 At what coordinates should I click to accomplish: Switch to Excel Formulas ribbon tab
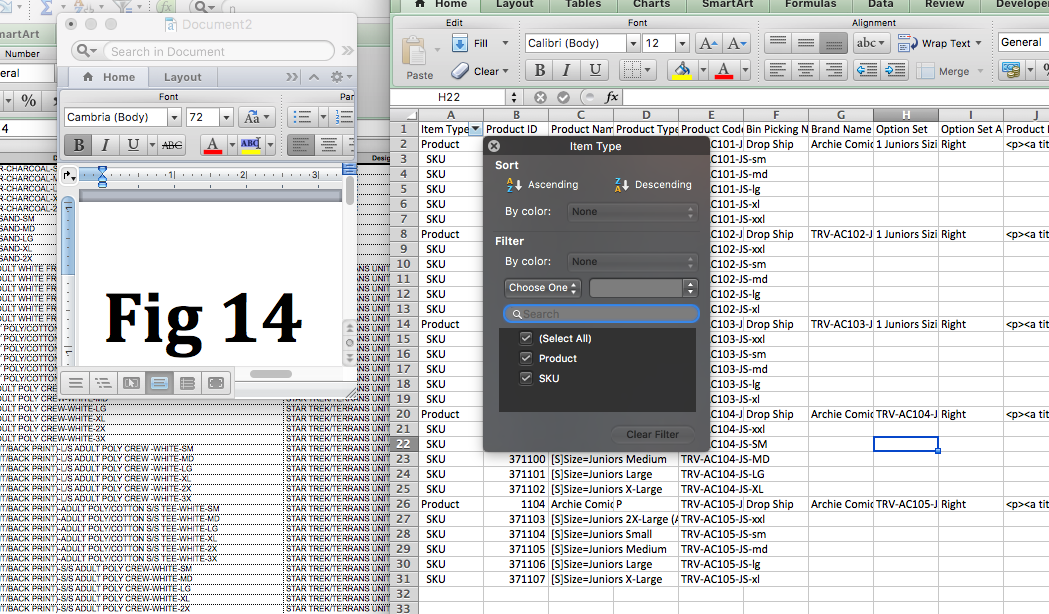click(x=810, y=5)
